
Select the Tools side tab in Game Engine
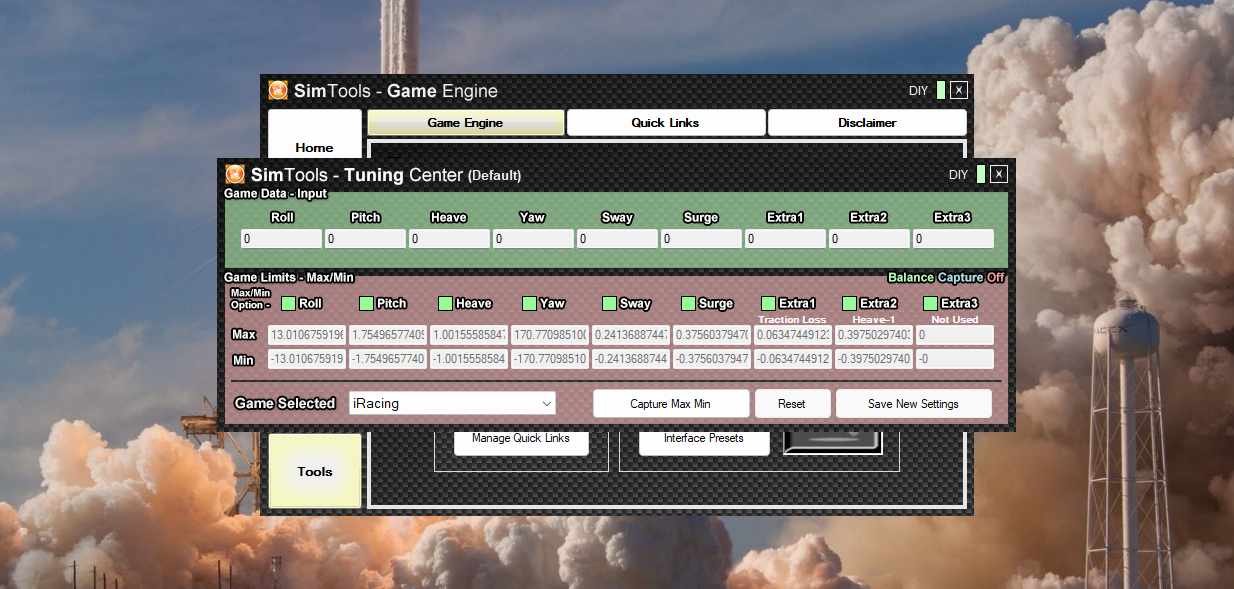pyautogui.click(x=314, y=471)
